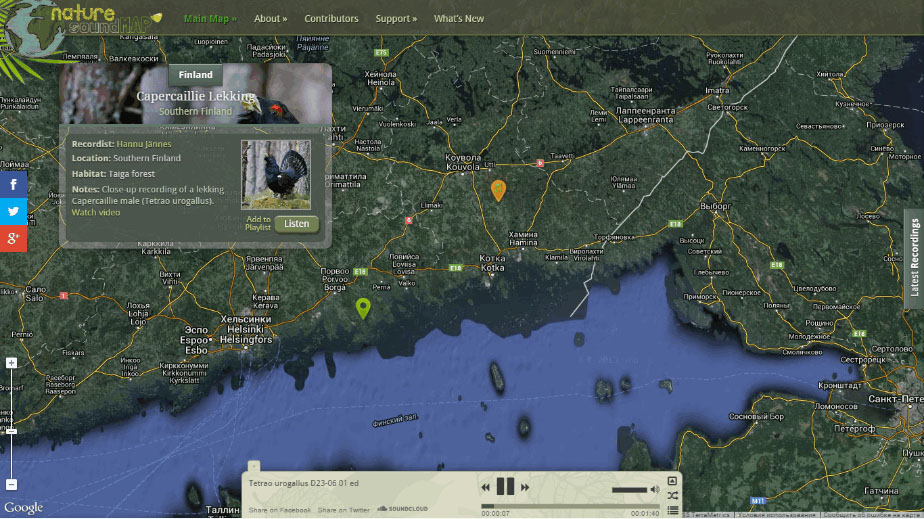Click Helsinki city label on map
This screenshot has height=519, width=924.
tap(245, 329)
